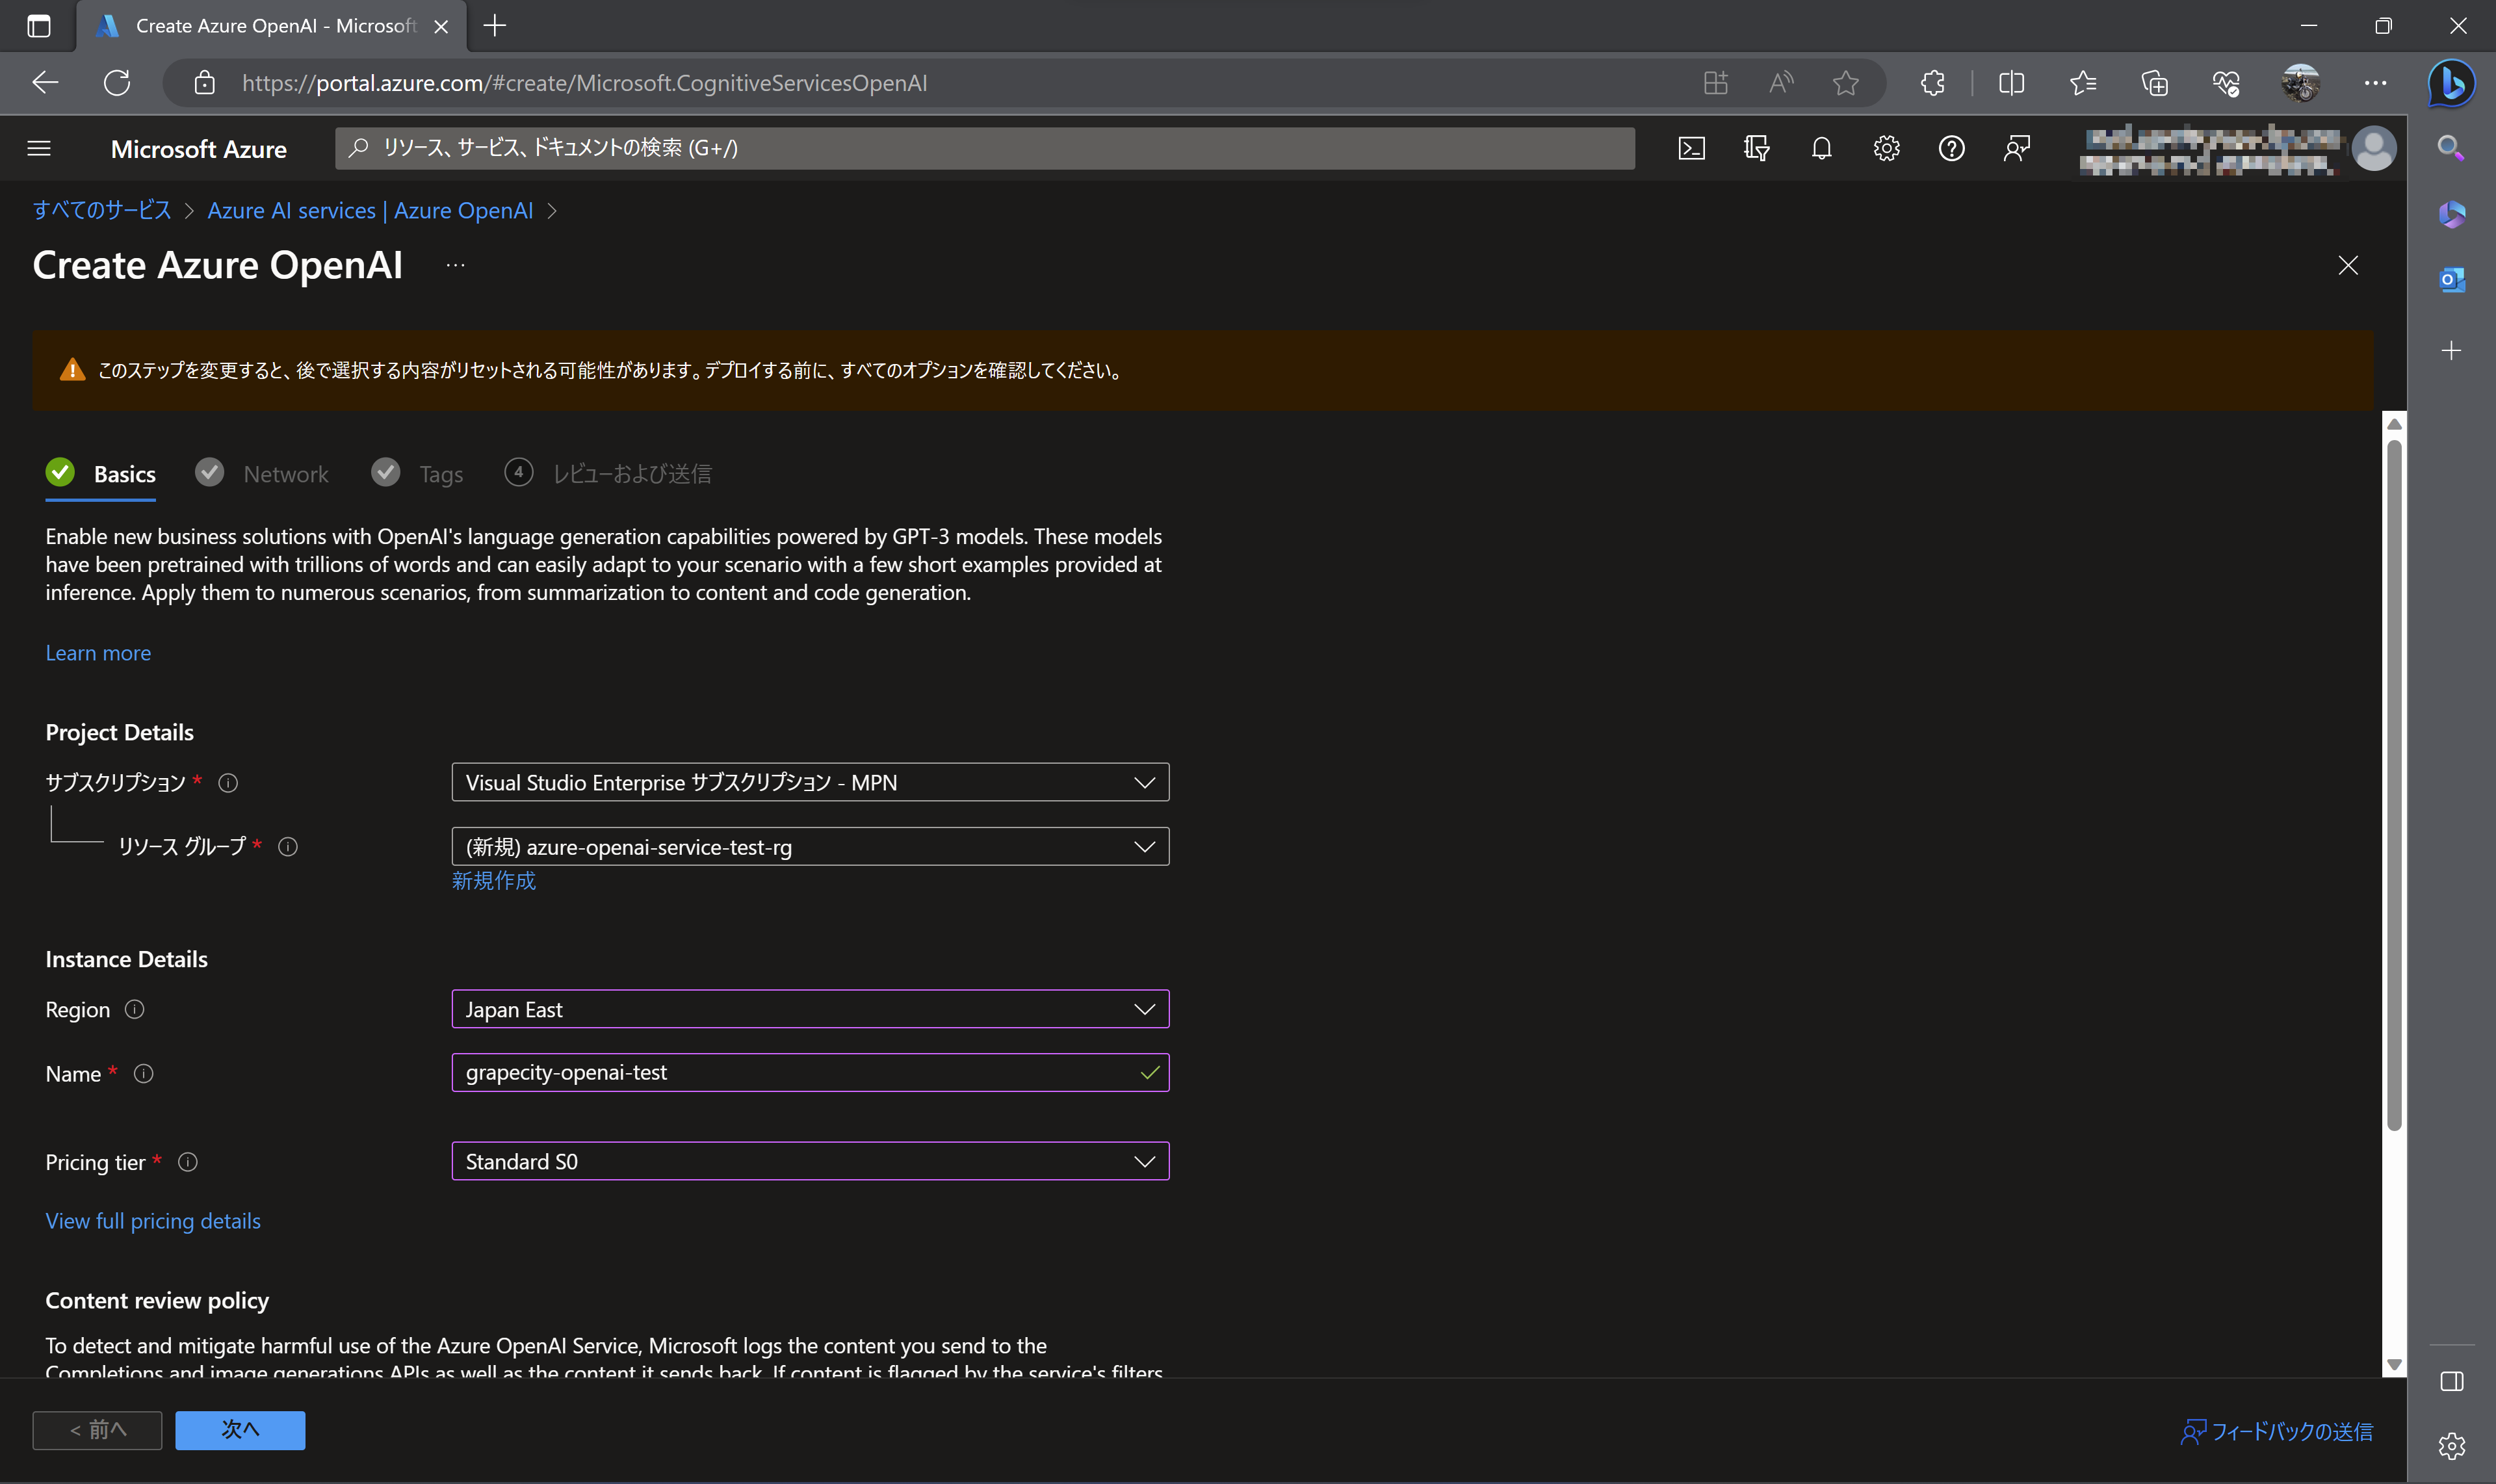Click the App available grid icon in address bar
The height and width of the screenshot is (1484, 2496).
tap(1716, 83)
